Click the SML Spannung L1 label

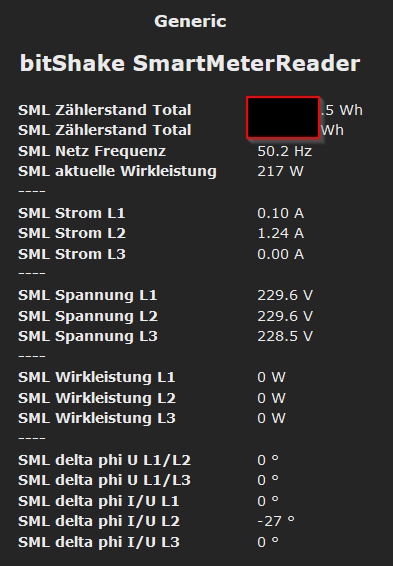click(x=88, y=295)
